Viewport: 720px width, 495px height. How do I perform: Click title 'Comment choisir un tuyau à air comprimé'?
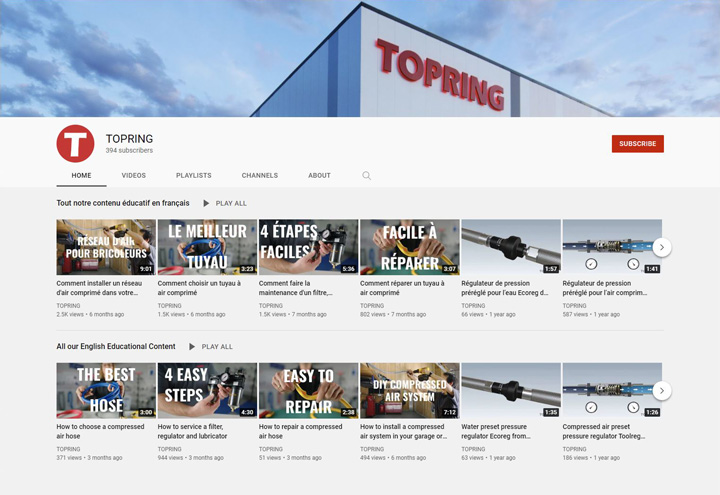(x=199, y=288)
